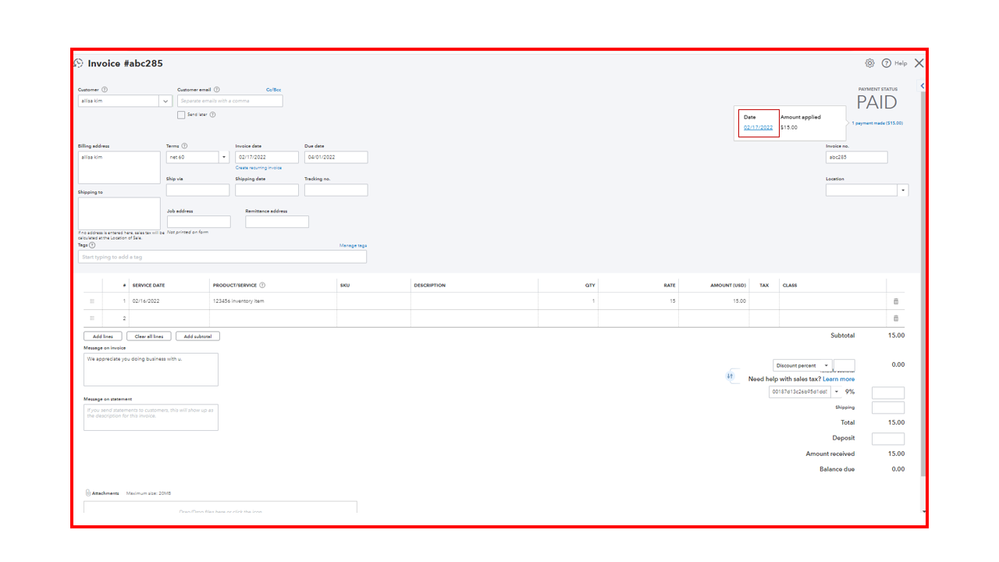Open the Location dropdown arrow
Viewport: 999px width, 562px height.
pyautogui.click(x=903, y=191)
